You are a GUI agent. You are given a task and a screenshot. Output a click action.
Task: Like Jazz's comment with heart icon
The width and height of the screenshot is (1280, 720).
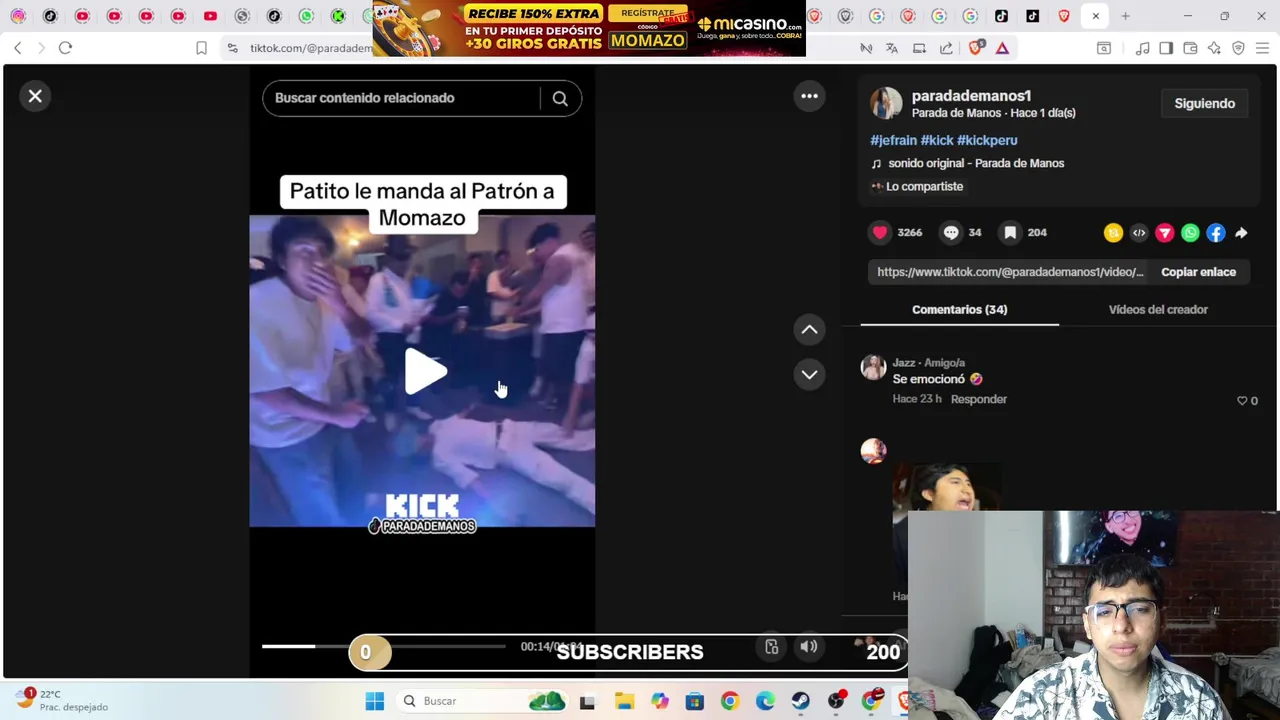point(1242,400)
